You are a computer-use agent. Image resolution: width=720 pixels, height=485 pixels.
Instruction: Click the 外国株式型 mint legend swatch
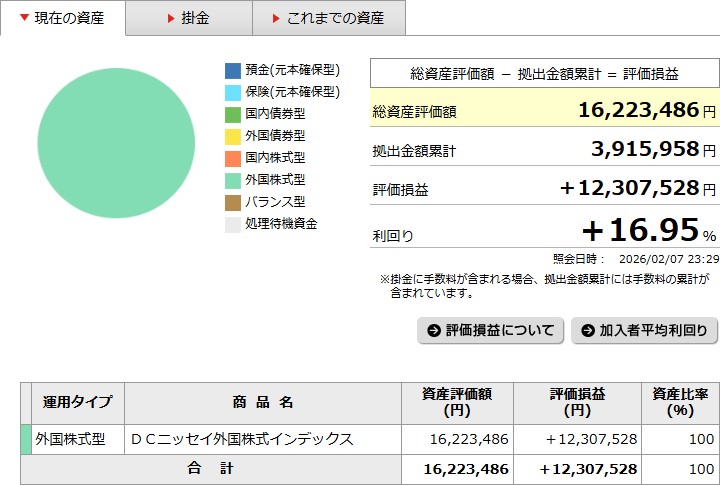point(233,180)
